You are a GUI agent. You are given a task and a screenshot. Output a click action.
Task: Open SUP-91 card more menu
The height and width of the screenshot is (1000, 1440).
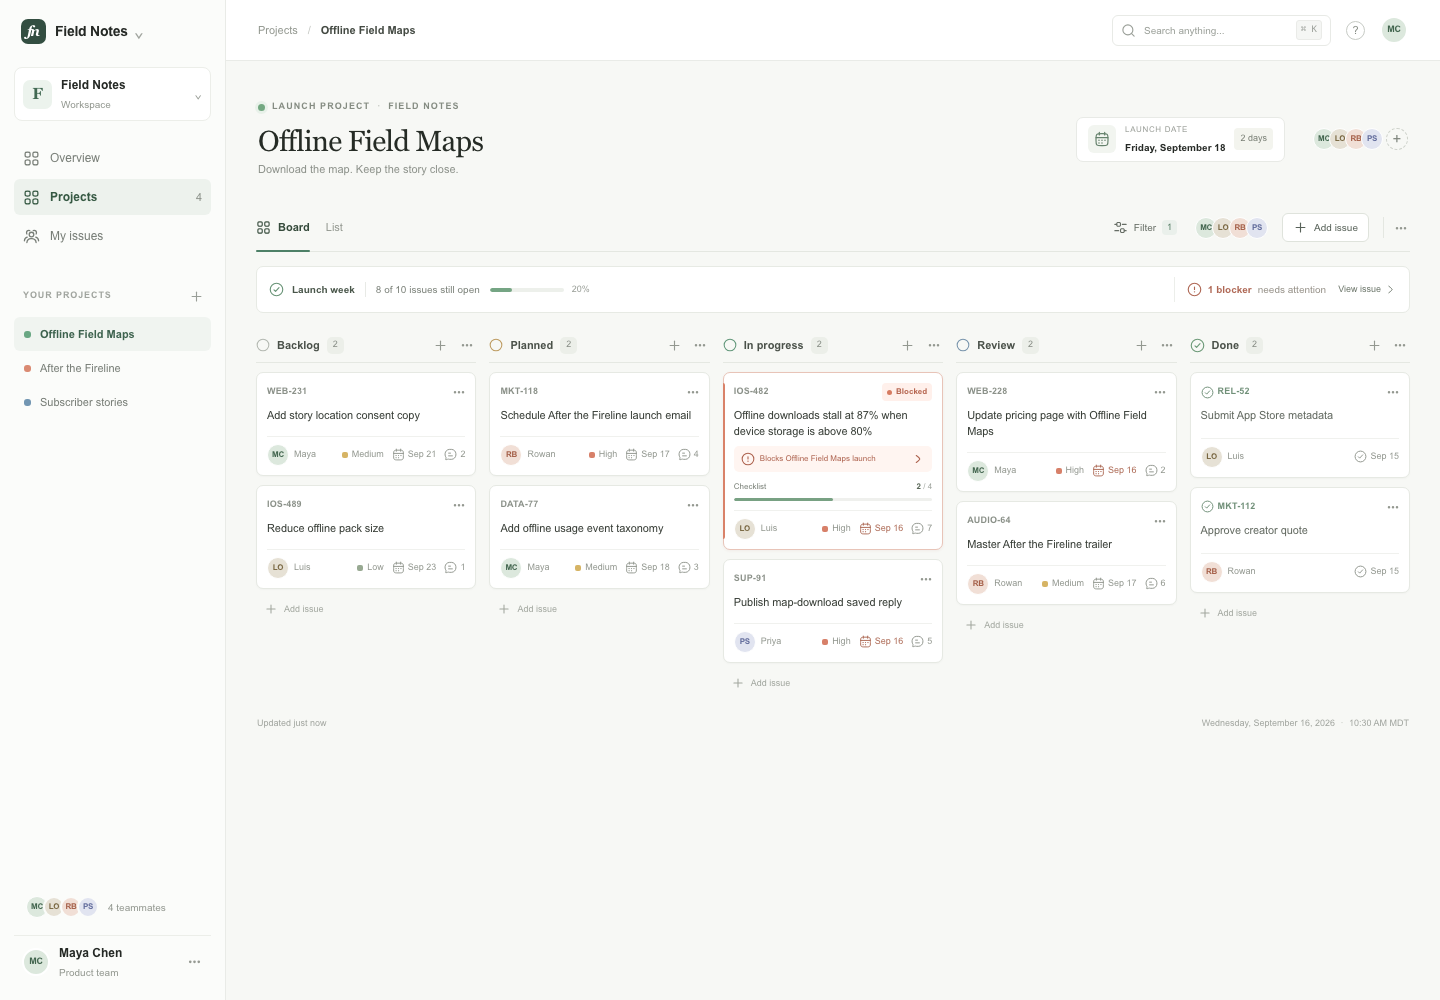pyautogui.click(x=926, y=579)
